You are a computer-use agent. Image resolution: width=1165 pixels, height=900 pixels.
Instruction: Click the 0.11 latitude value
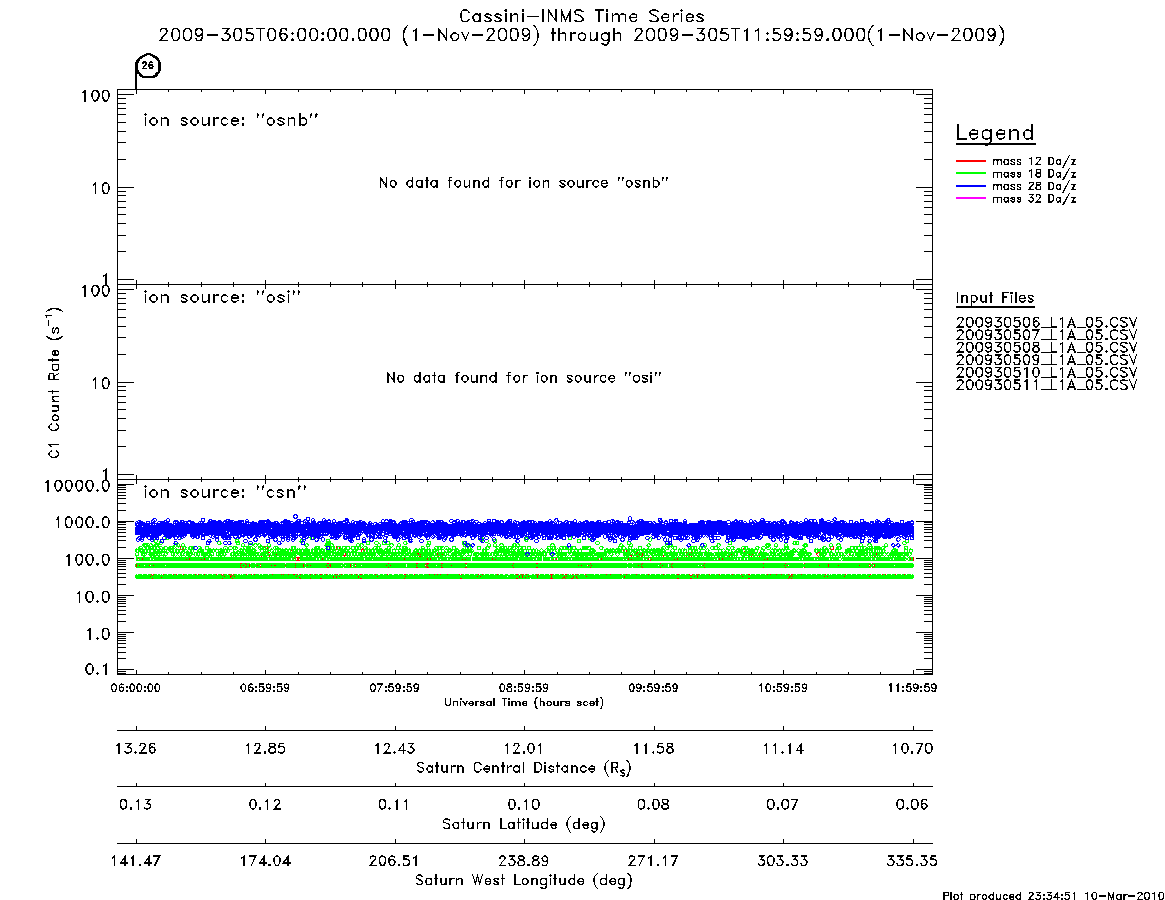pos(394,804)
